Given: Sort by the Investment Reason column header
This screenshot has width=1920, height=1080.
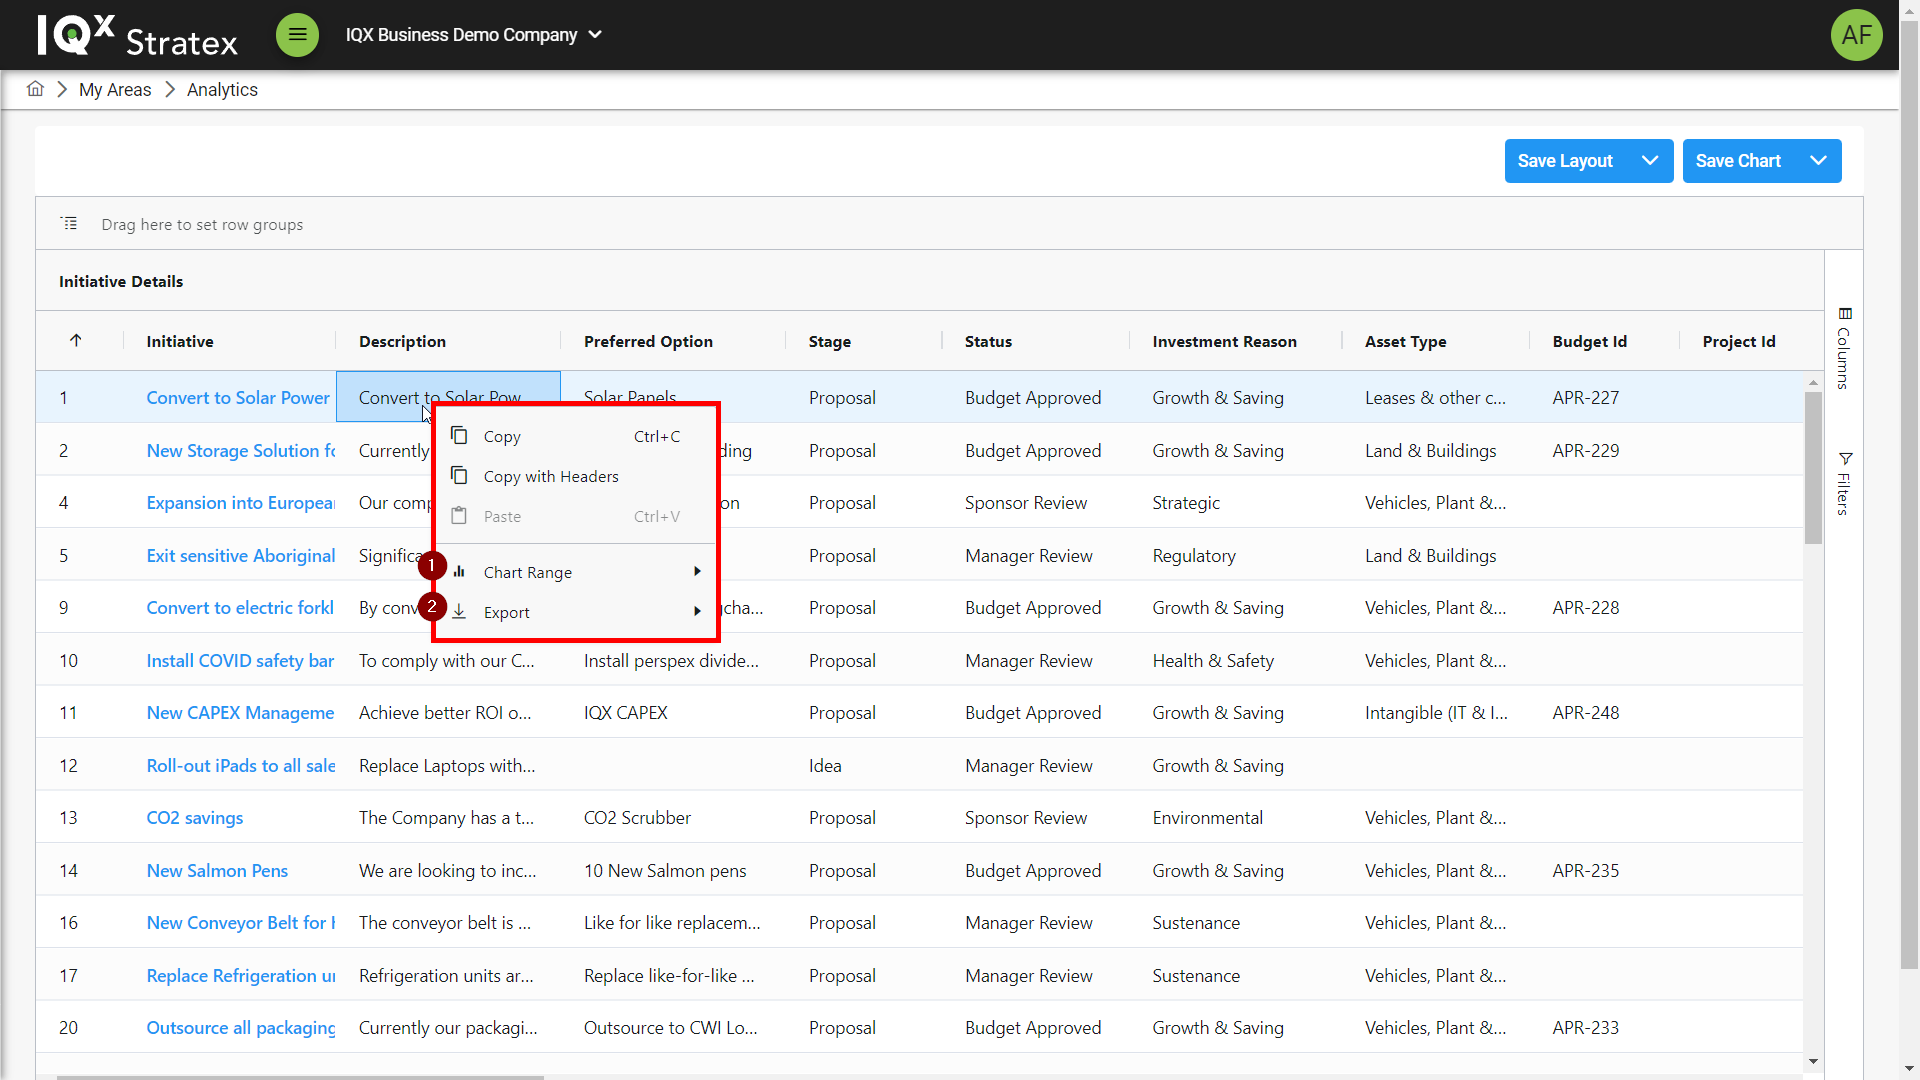Looking at the screenshot, I should tap(1224, 341).
